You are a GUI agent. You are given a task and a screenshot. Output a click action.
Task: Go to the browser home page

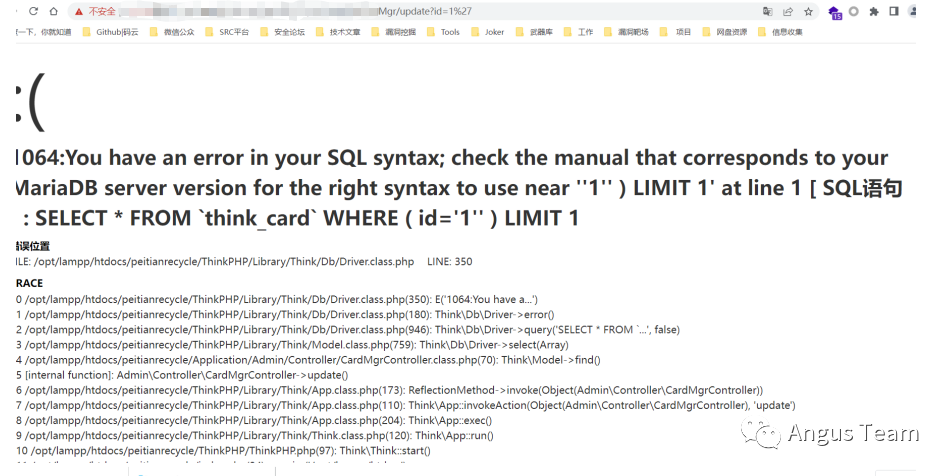pyautogui.click(x=53, y=12)
